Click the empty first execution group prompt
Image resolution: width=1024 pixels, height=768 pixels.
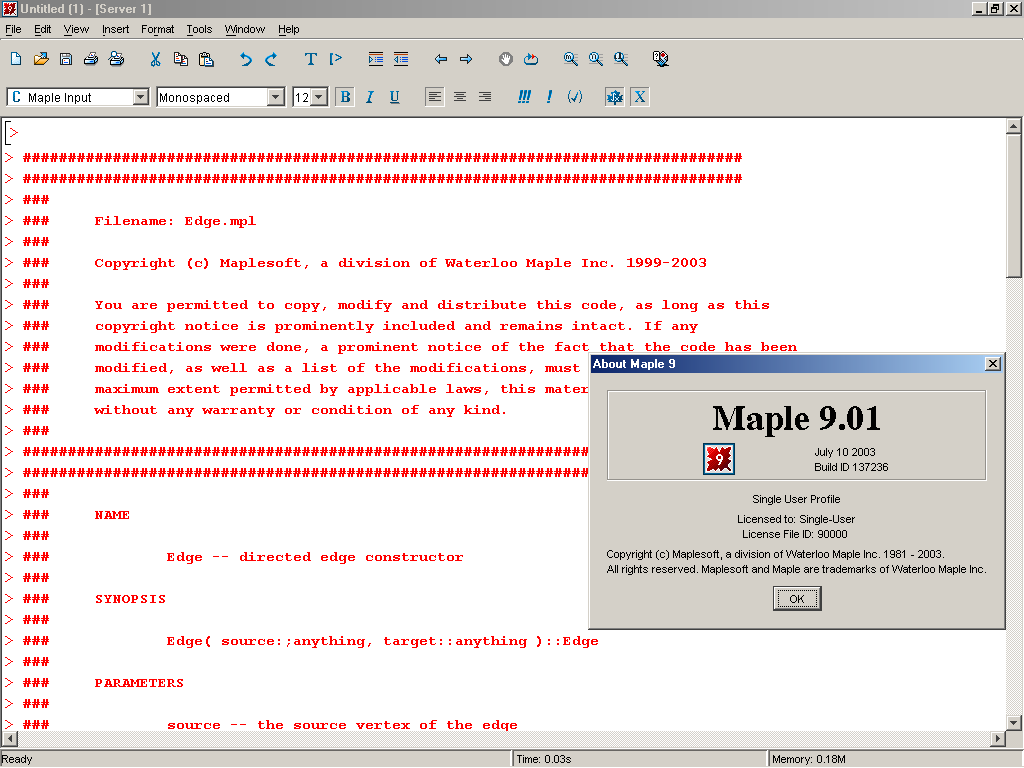coord(12,133)
